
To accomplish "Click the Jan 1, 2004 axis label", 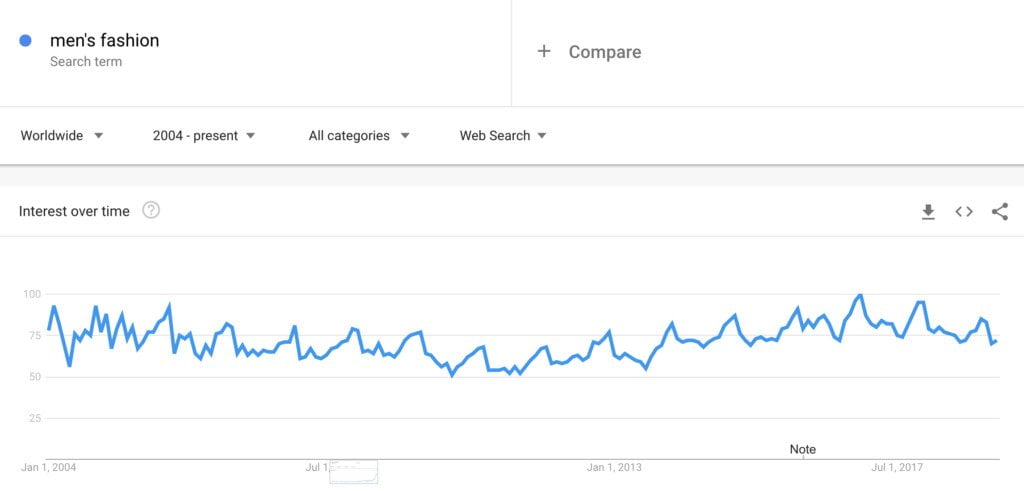I will click(48, 467).
